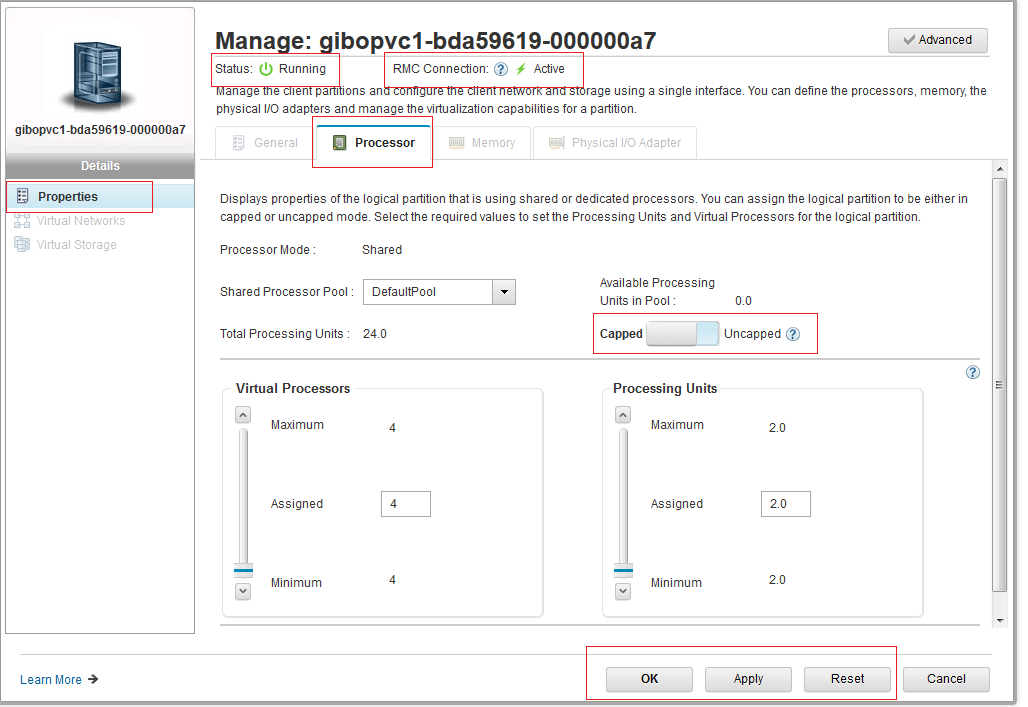Click the vertical scrollbar down arrow
Viewport: 1028px width, 707px height.
1000,620
